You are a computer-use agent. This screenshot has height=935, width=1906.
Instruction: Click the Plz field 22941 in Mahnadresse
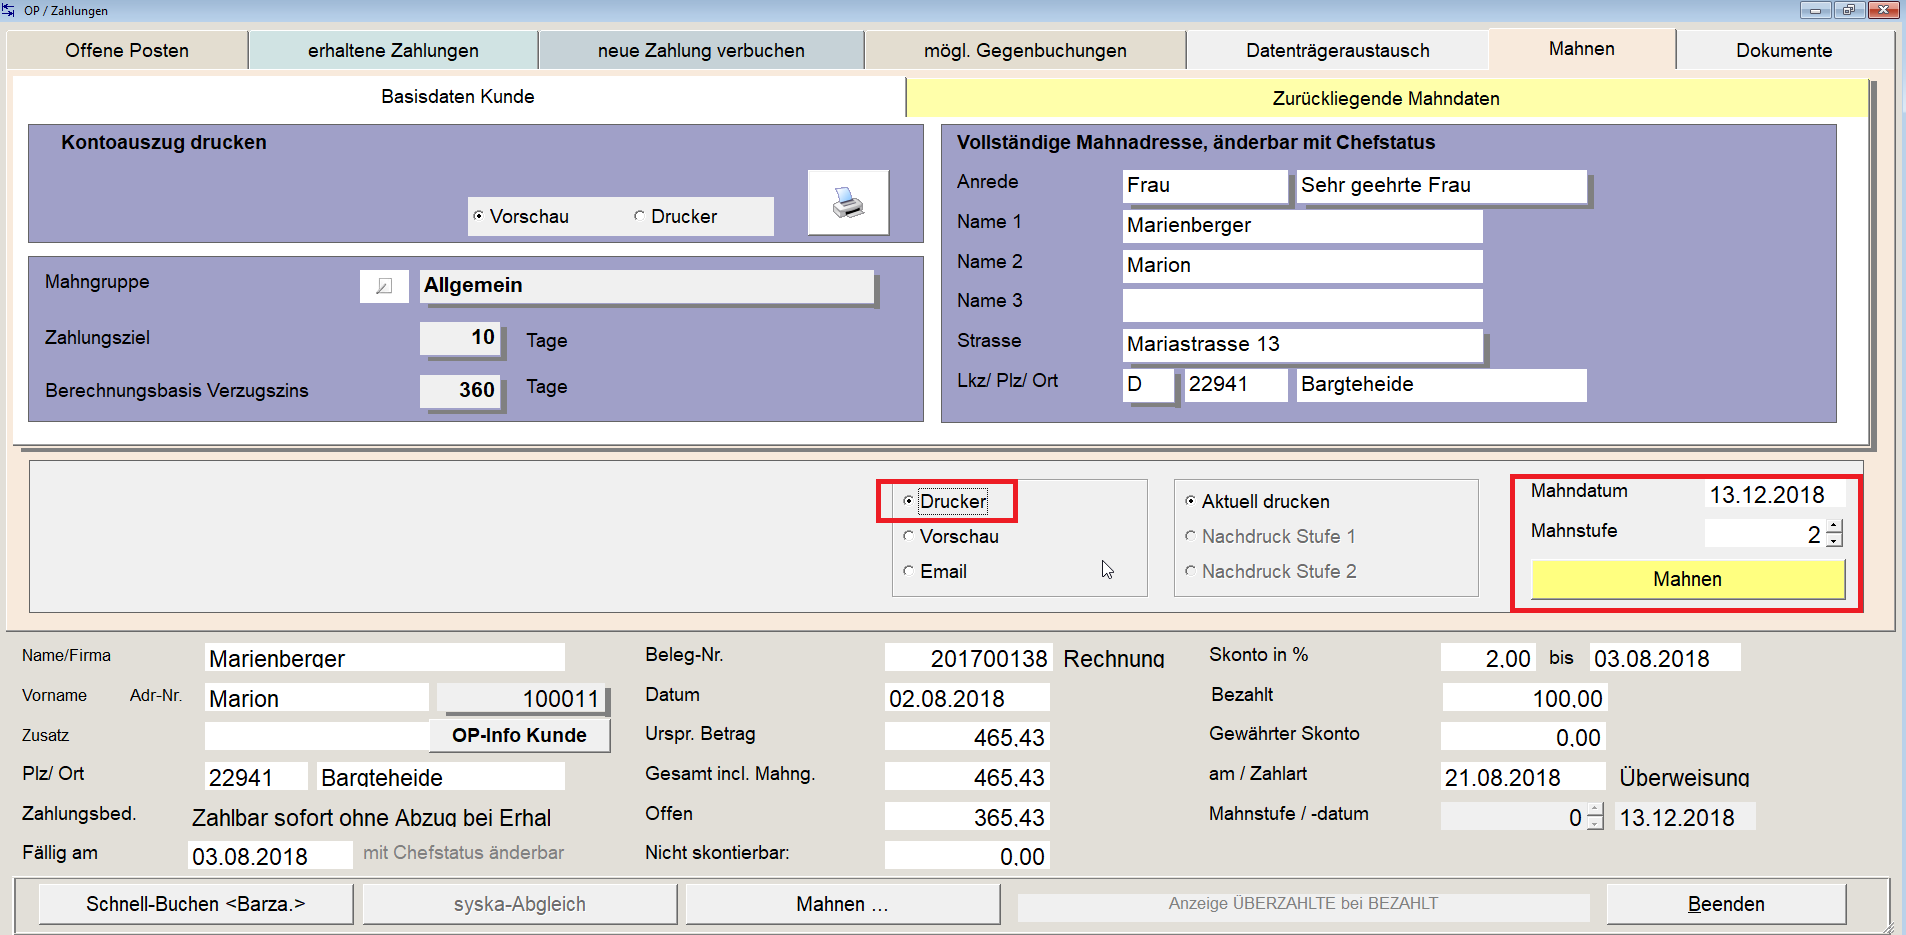(1236, 384)
